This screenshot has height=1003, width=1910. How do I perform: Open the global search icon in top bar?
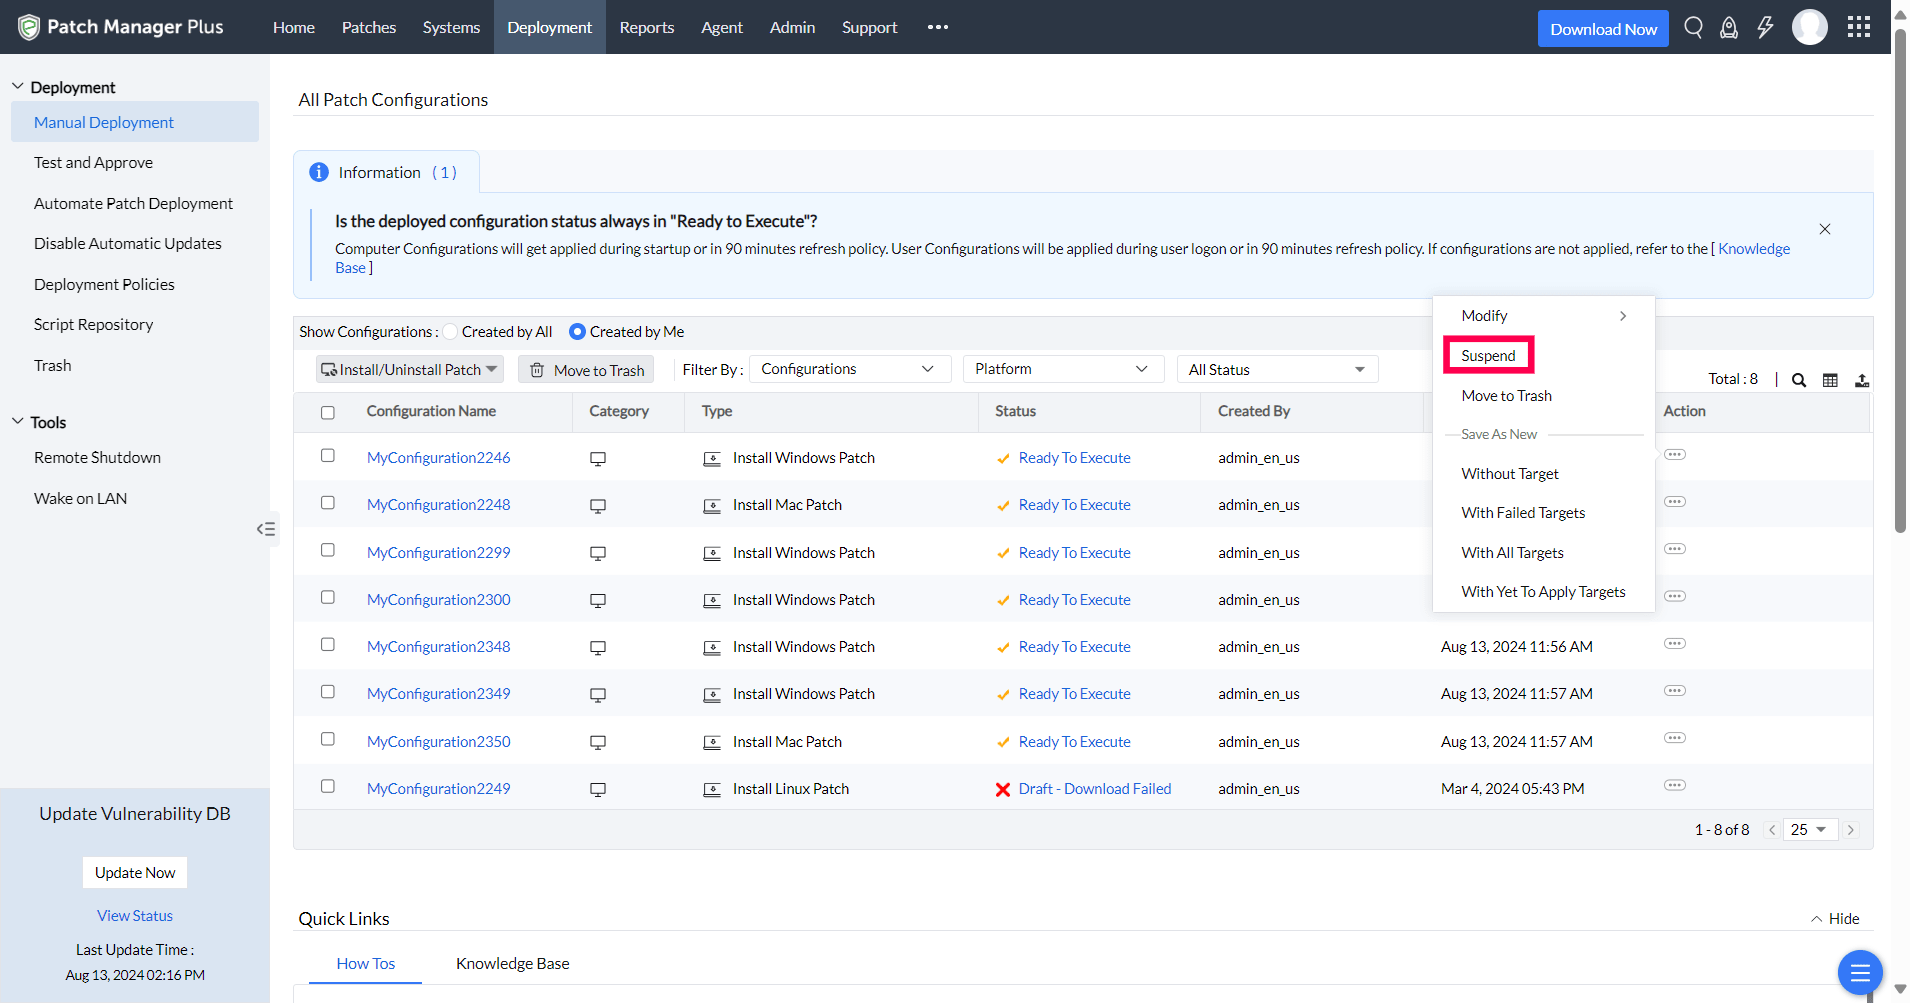click(1693, 27)
